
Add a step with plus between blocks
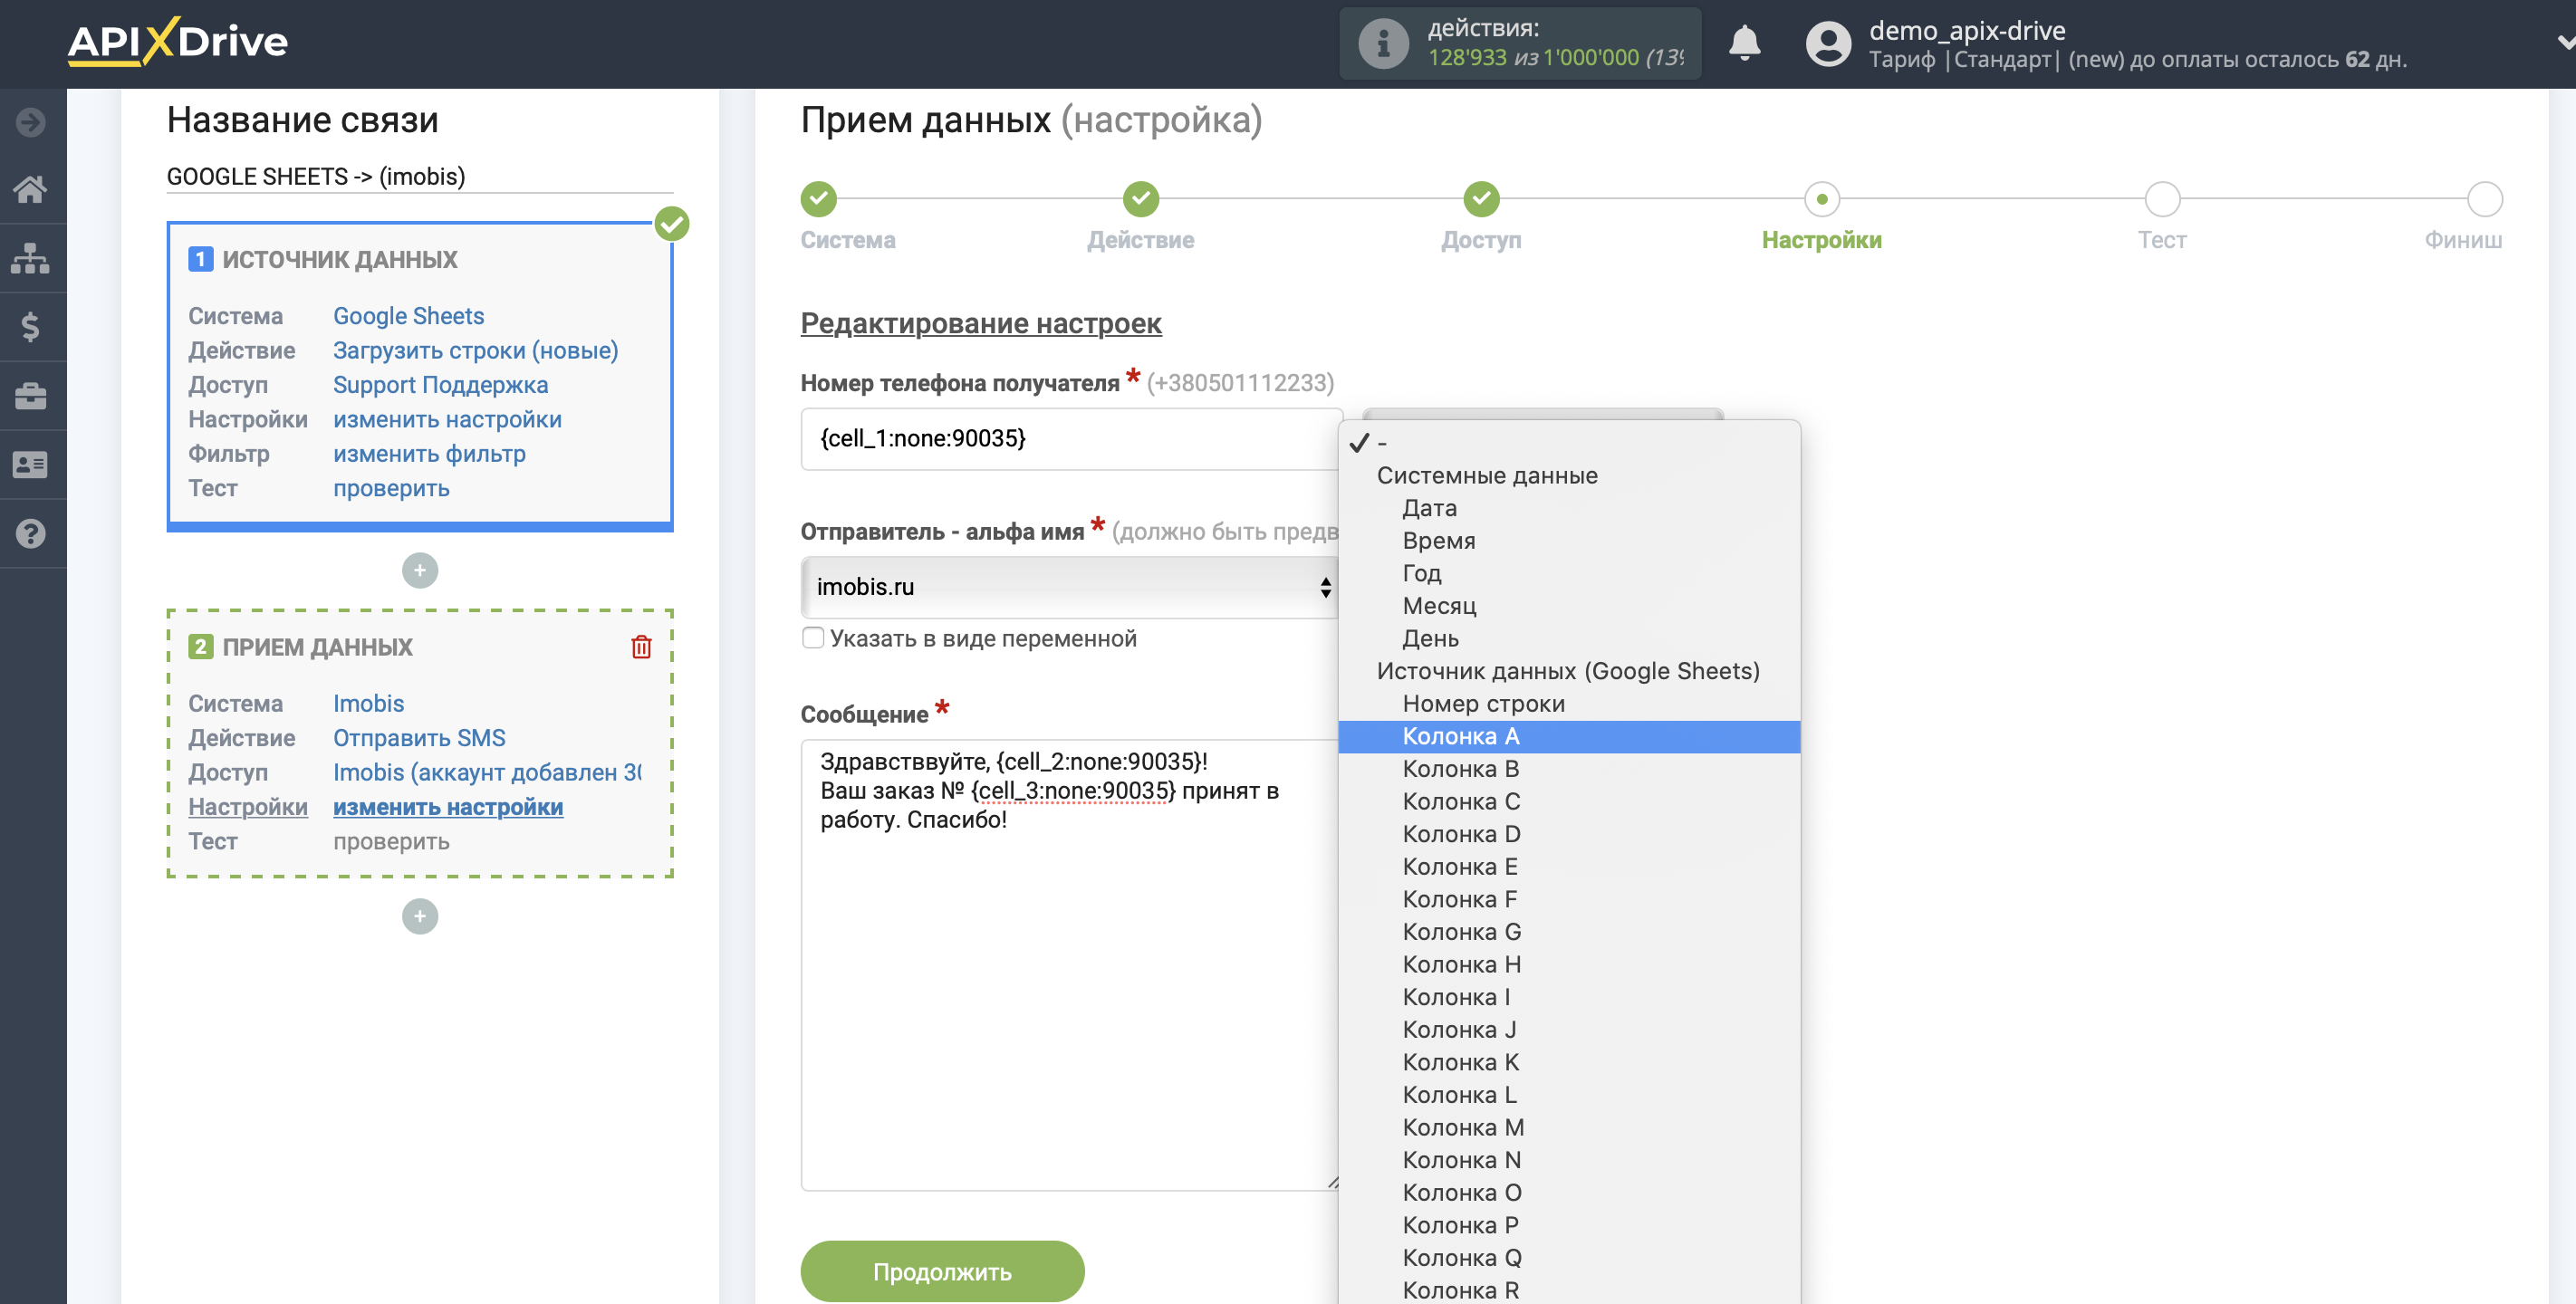tap(420, 571)
